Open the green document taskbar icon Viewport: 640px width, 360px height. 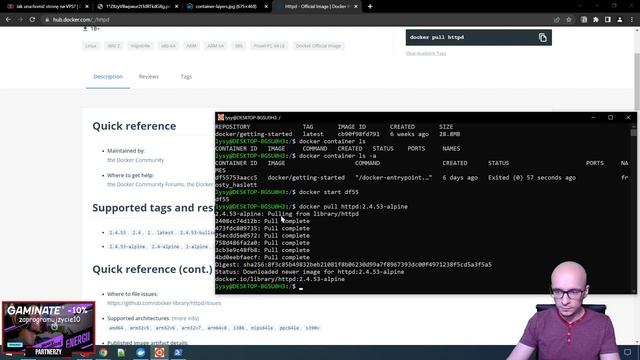[121, 353]
